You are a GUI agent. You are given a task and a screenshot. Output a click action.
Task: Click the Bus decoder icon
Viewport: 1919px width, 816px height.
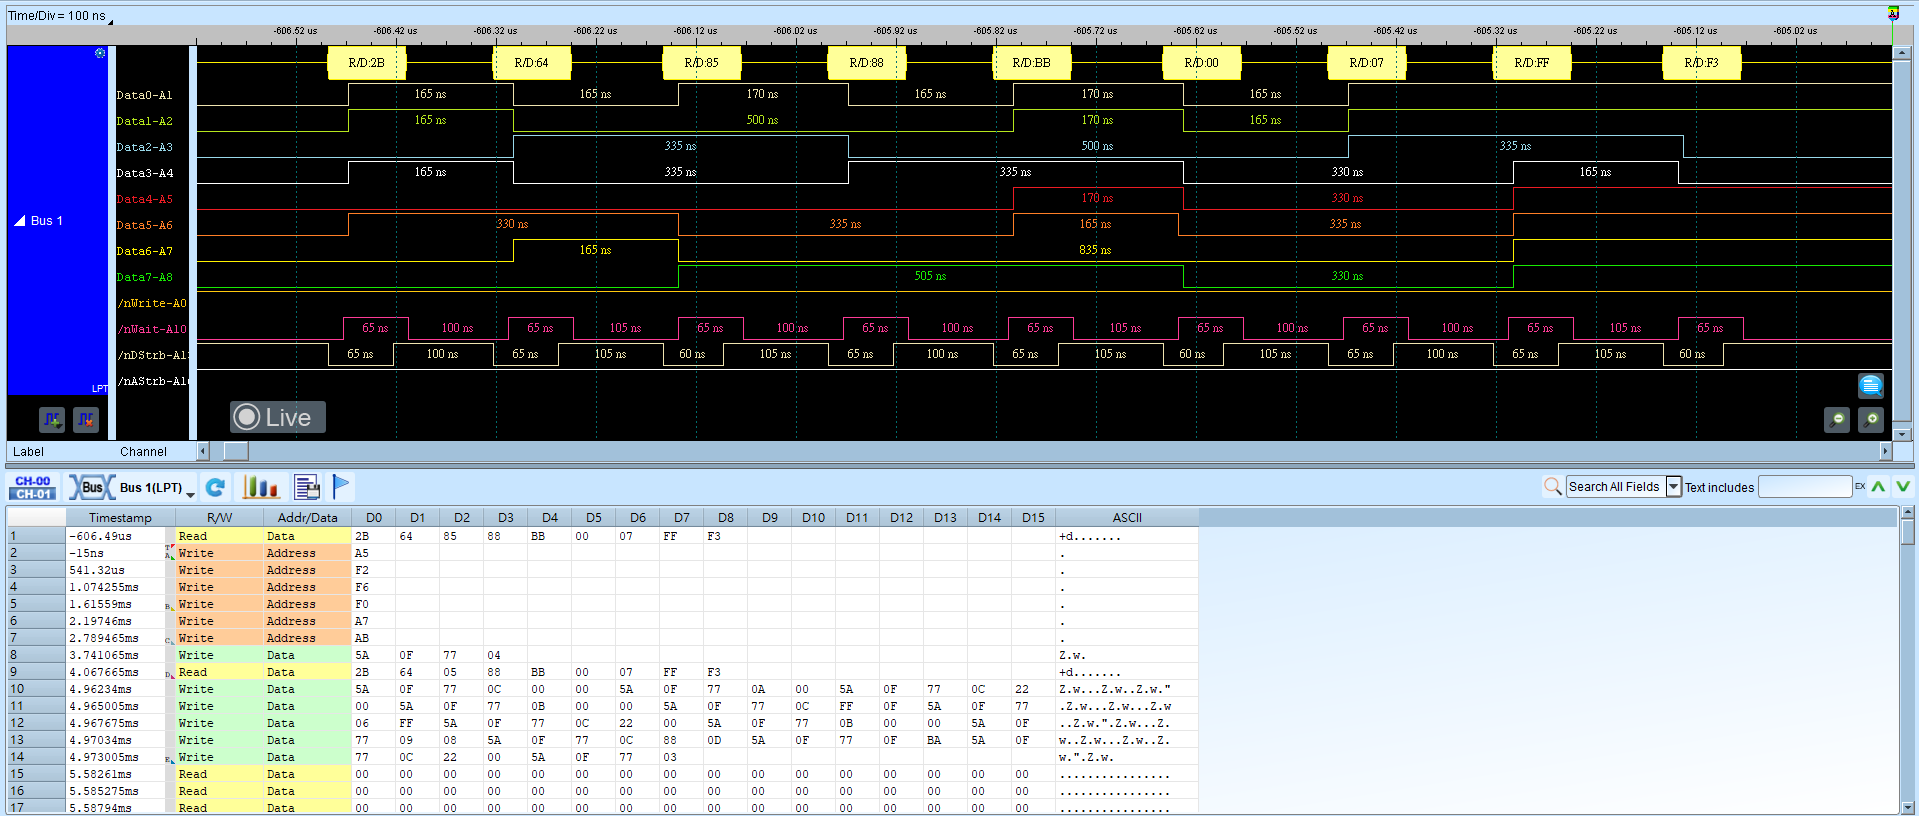90,487
